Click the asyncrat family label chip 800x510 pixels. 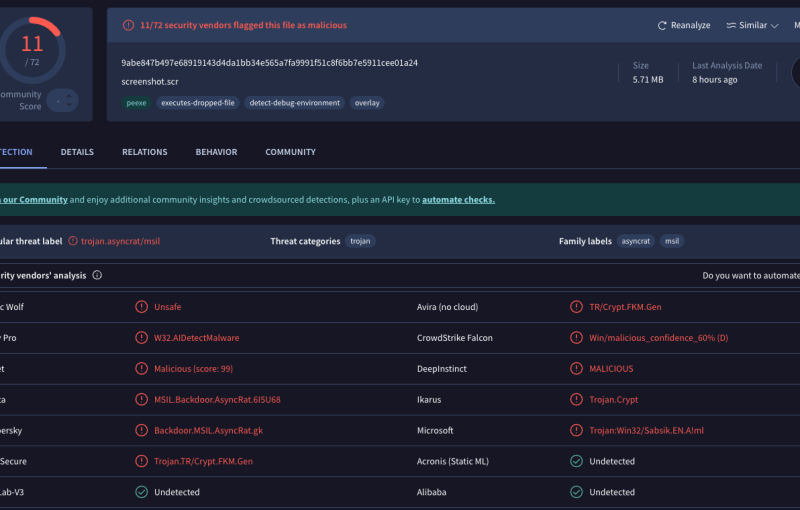pos(635,241)
